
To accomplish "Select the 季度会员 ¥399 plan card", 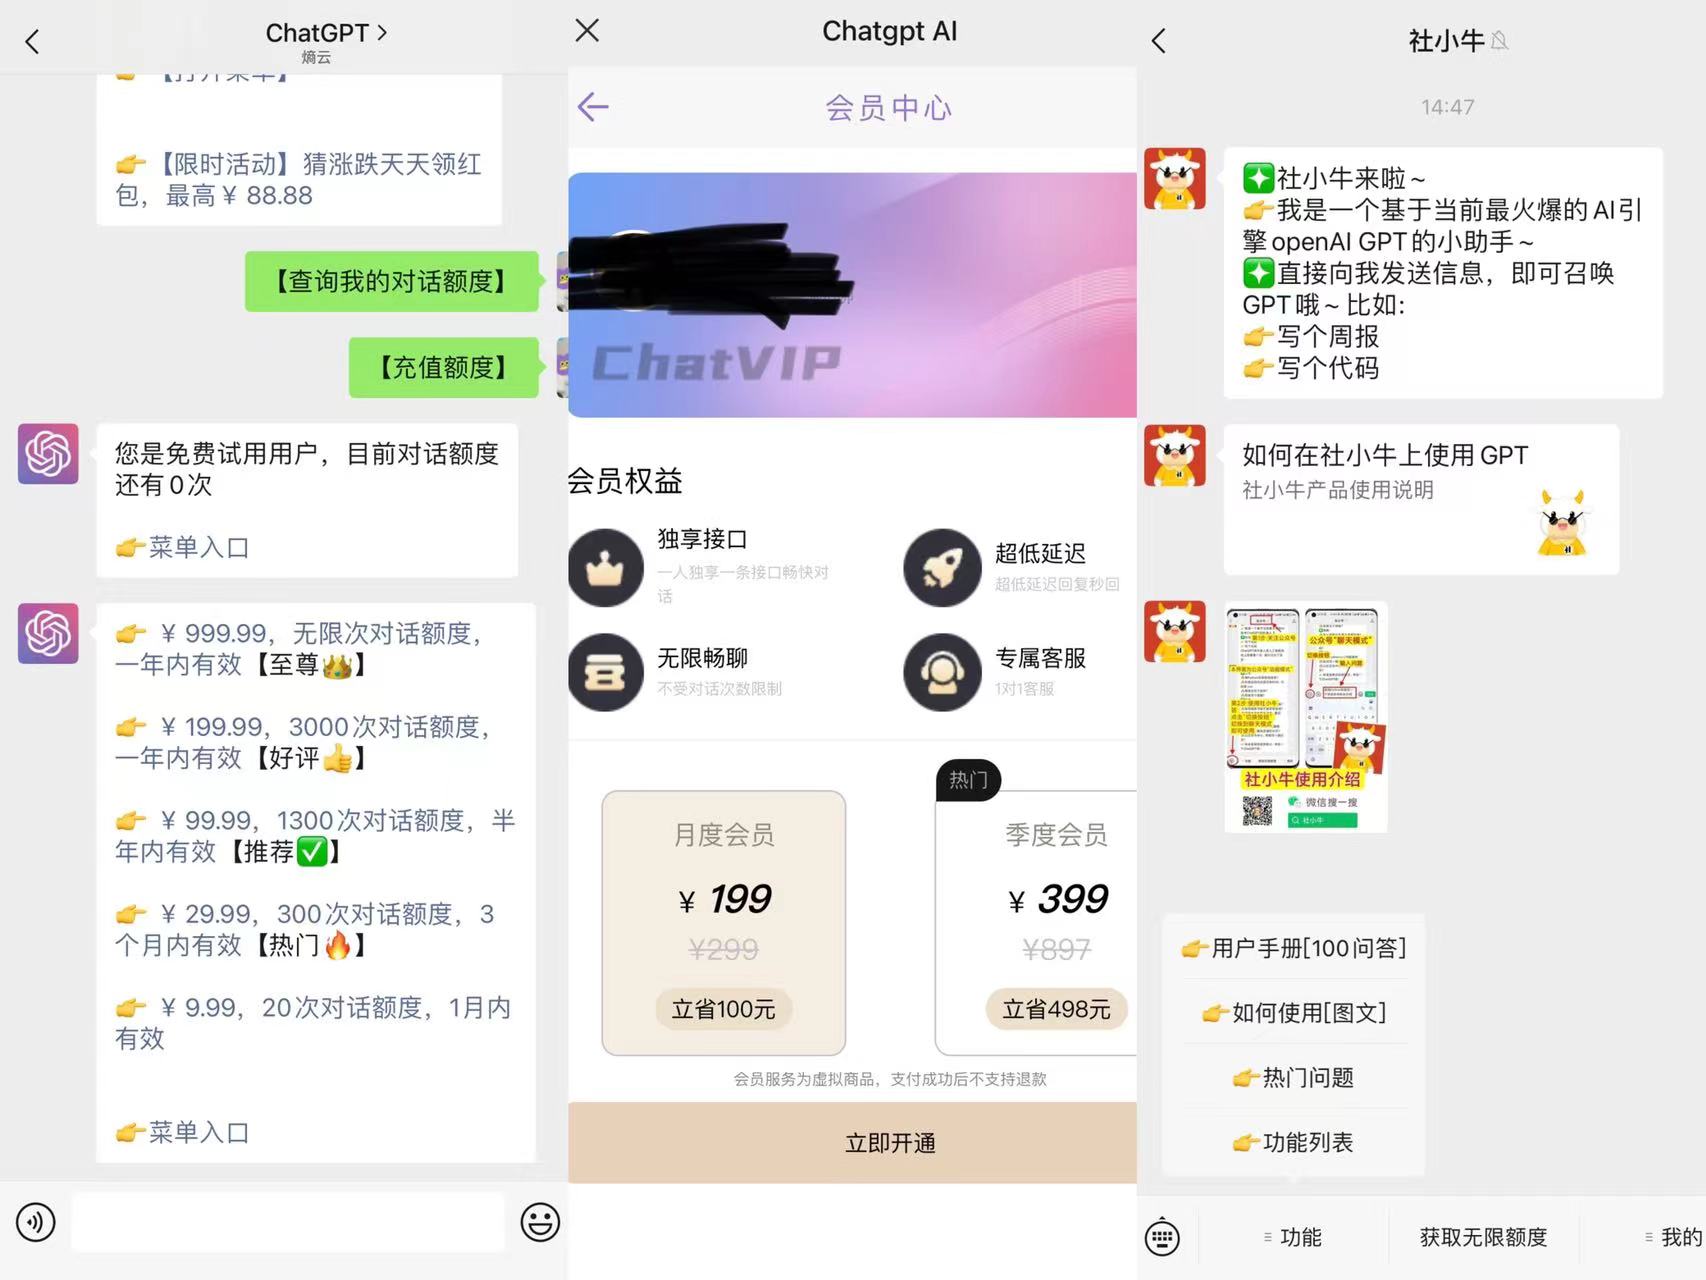I will pyautogui.click(x=1040, y=922).
